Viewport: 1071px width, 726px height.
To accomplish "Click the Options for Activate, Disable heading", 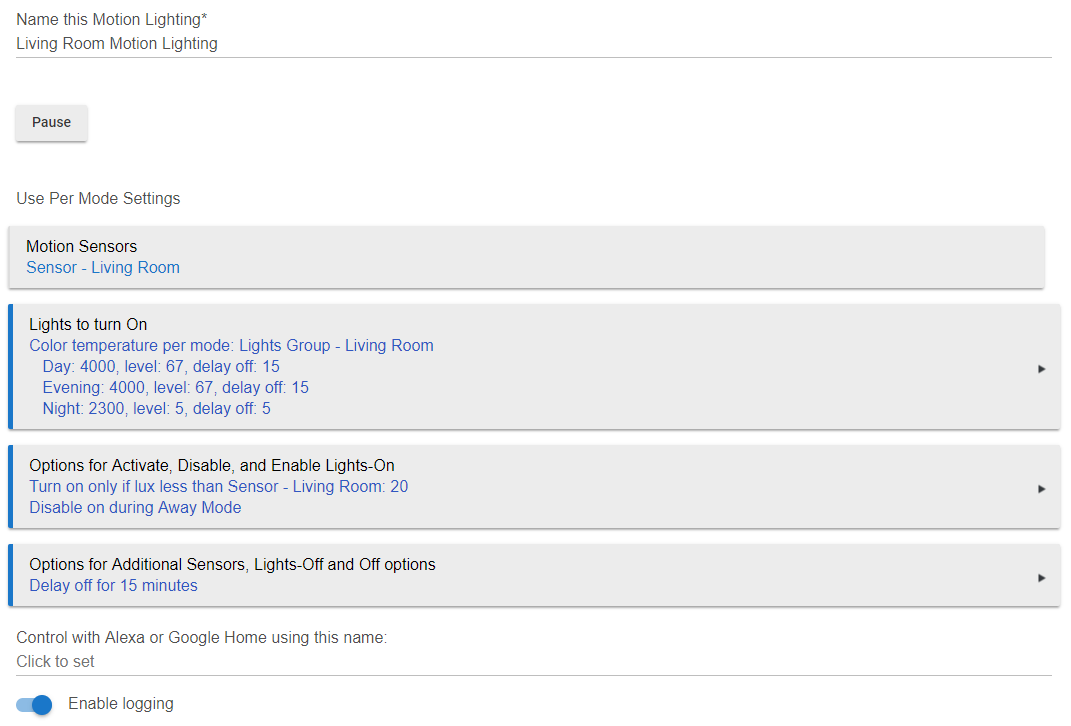I will tap(212, 466).
